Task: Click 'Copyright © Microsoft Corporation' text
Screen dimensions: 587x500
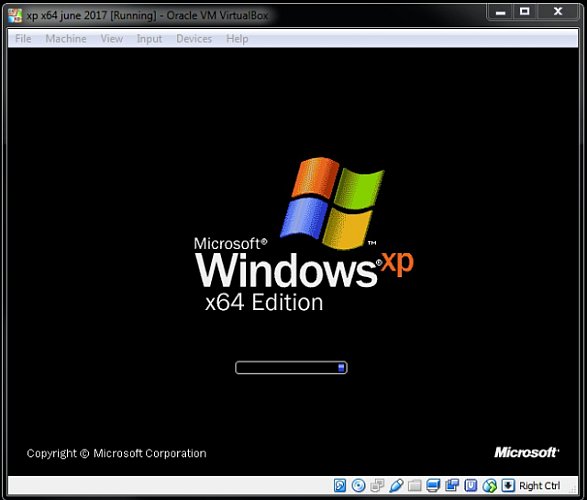Action: [x=116, y=453]
